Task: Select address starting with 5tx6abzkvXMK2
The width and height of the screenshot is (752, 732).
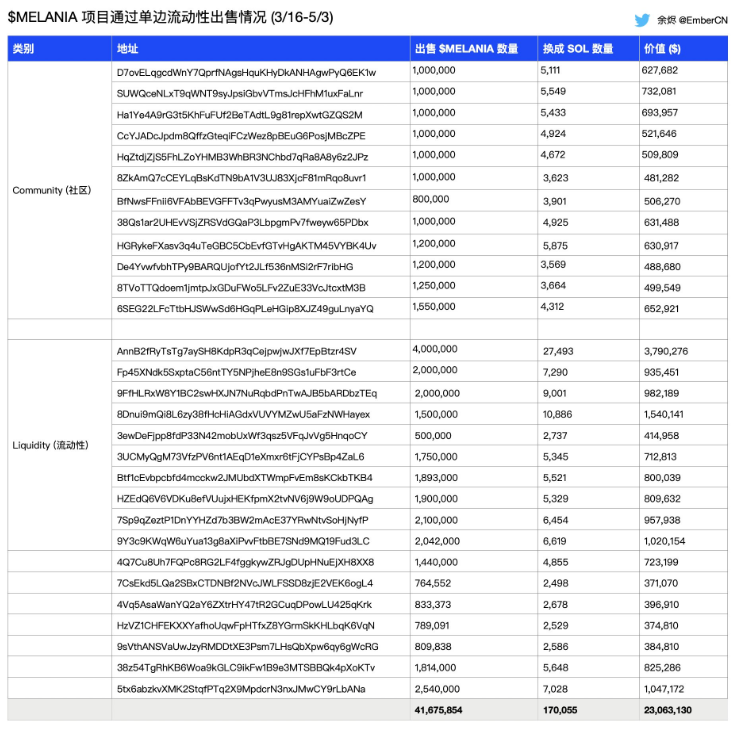Action: pyautogui.click(x=241, y=689)
